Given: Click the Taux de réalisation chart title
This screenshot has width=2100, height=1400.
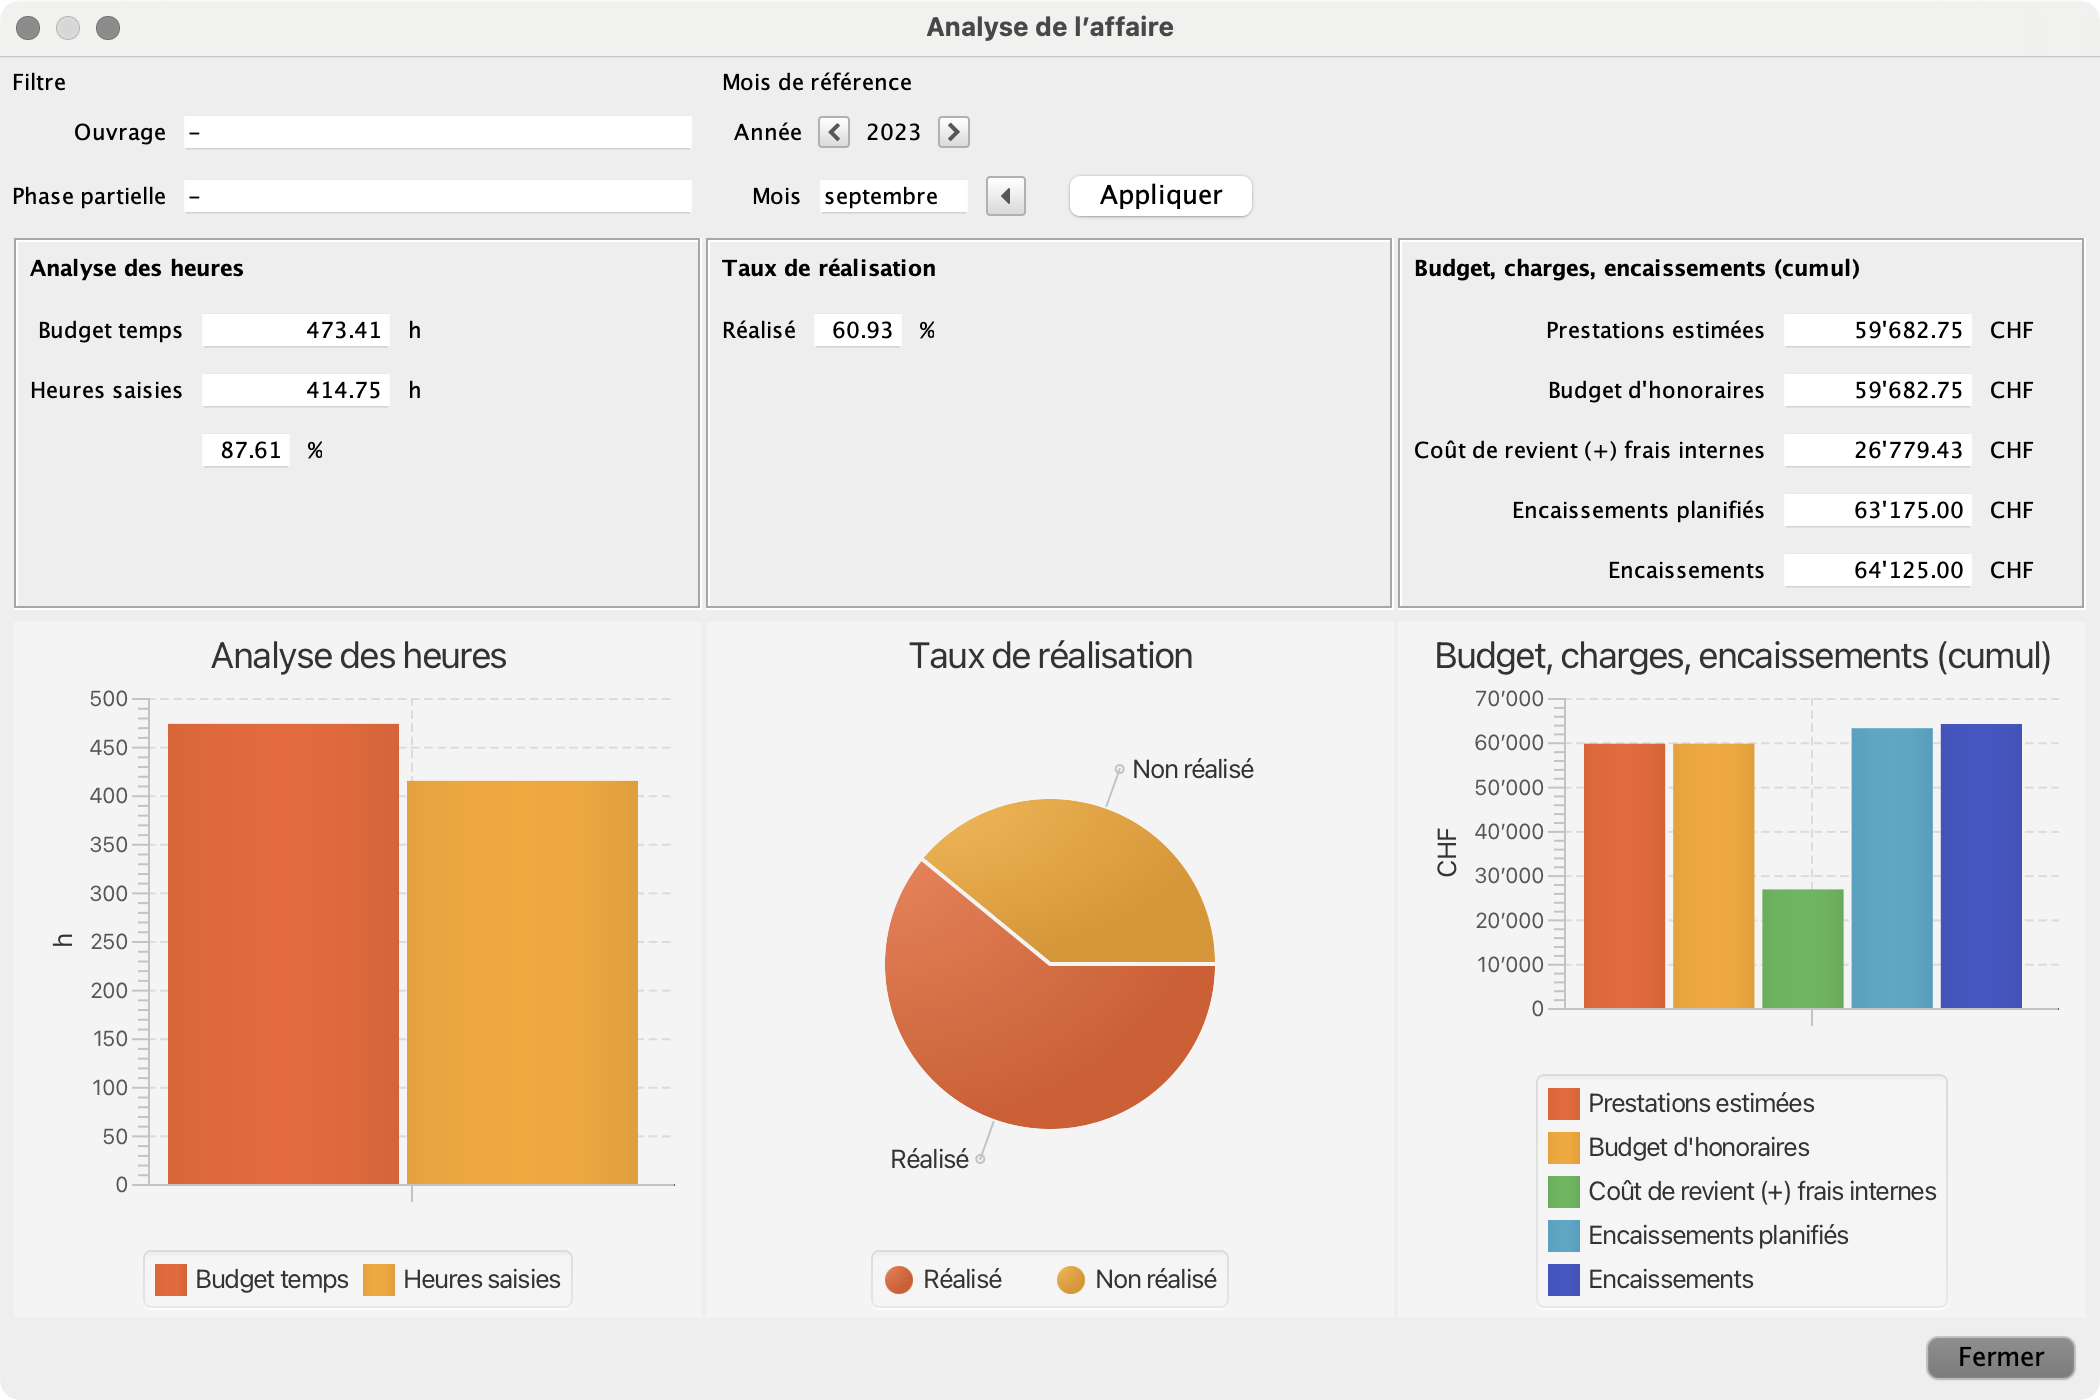Looking at the screenshot, I should pyautogui.click(x=1050, y=656).
